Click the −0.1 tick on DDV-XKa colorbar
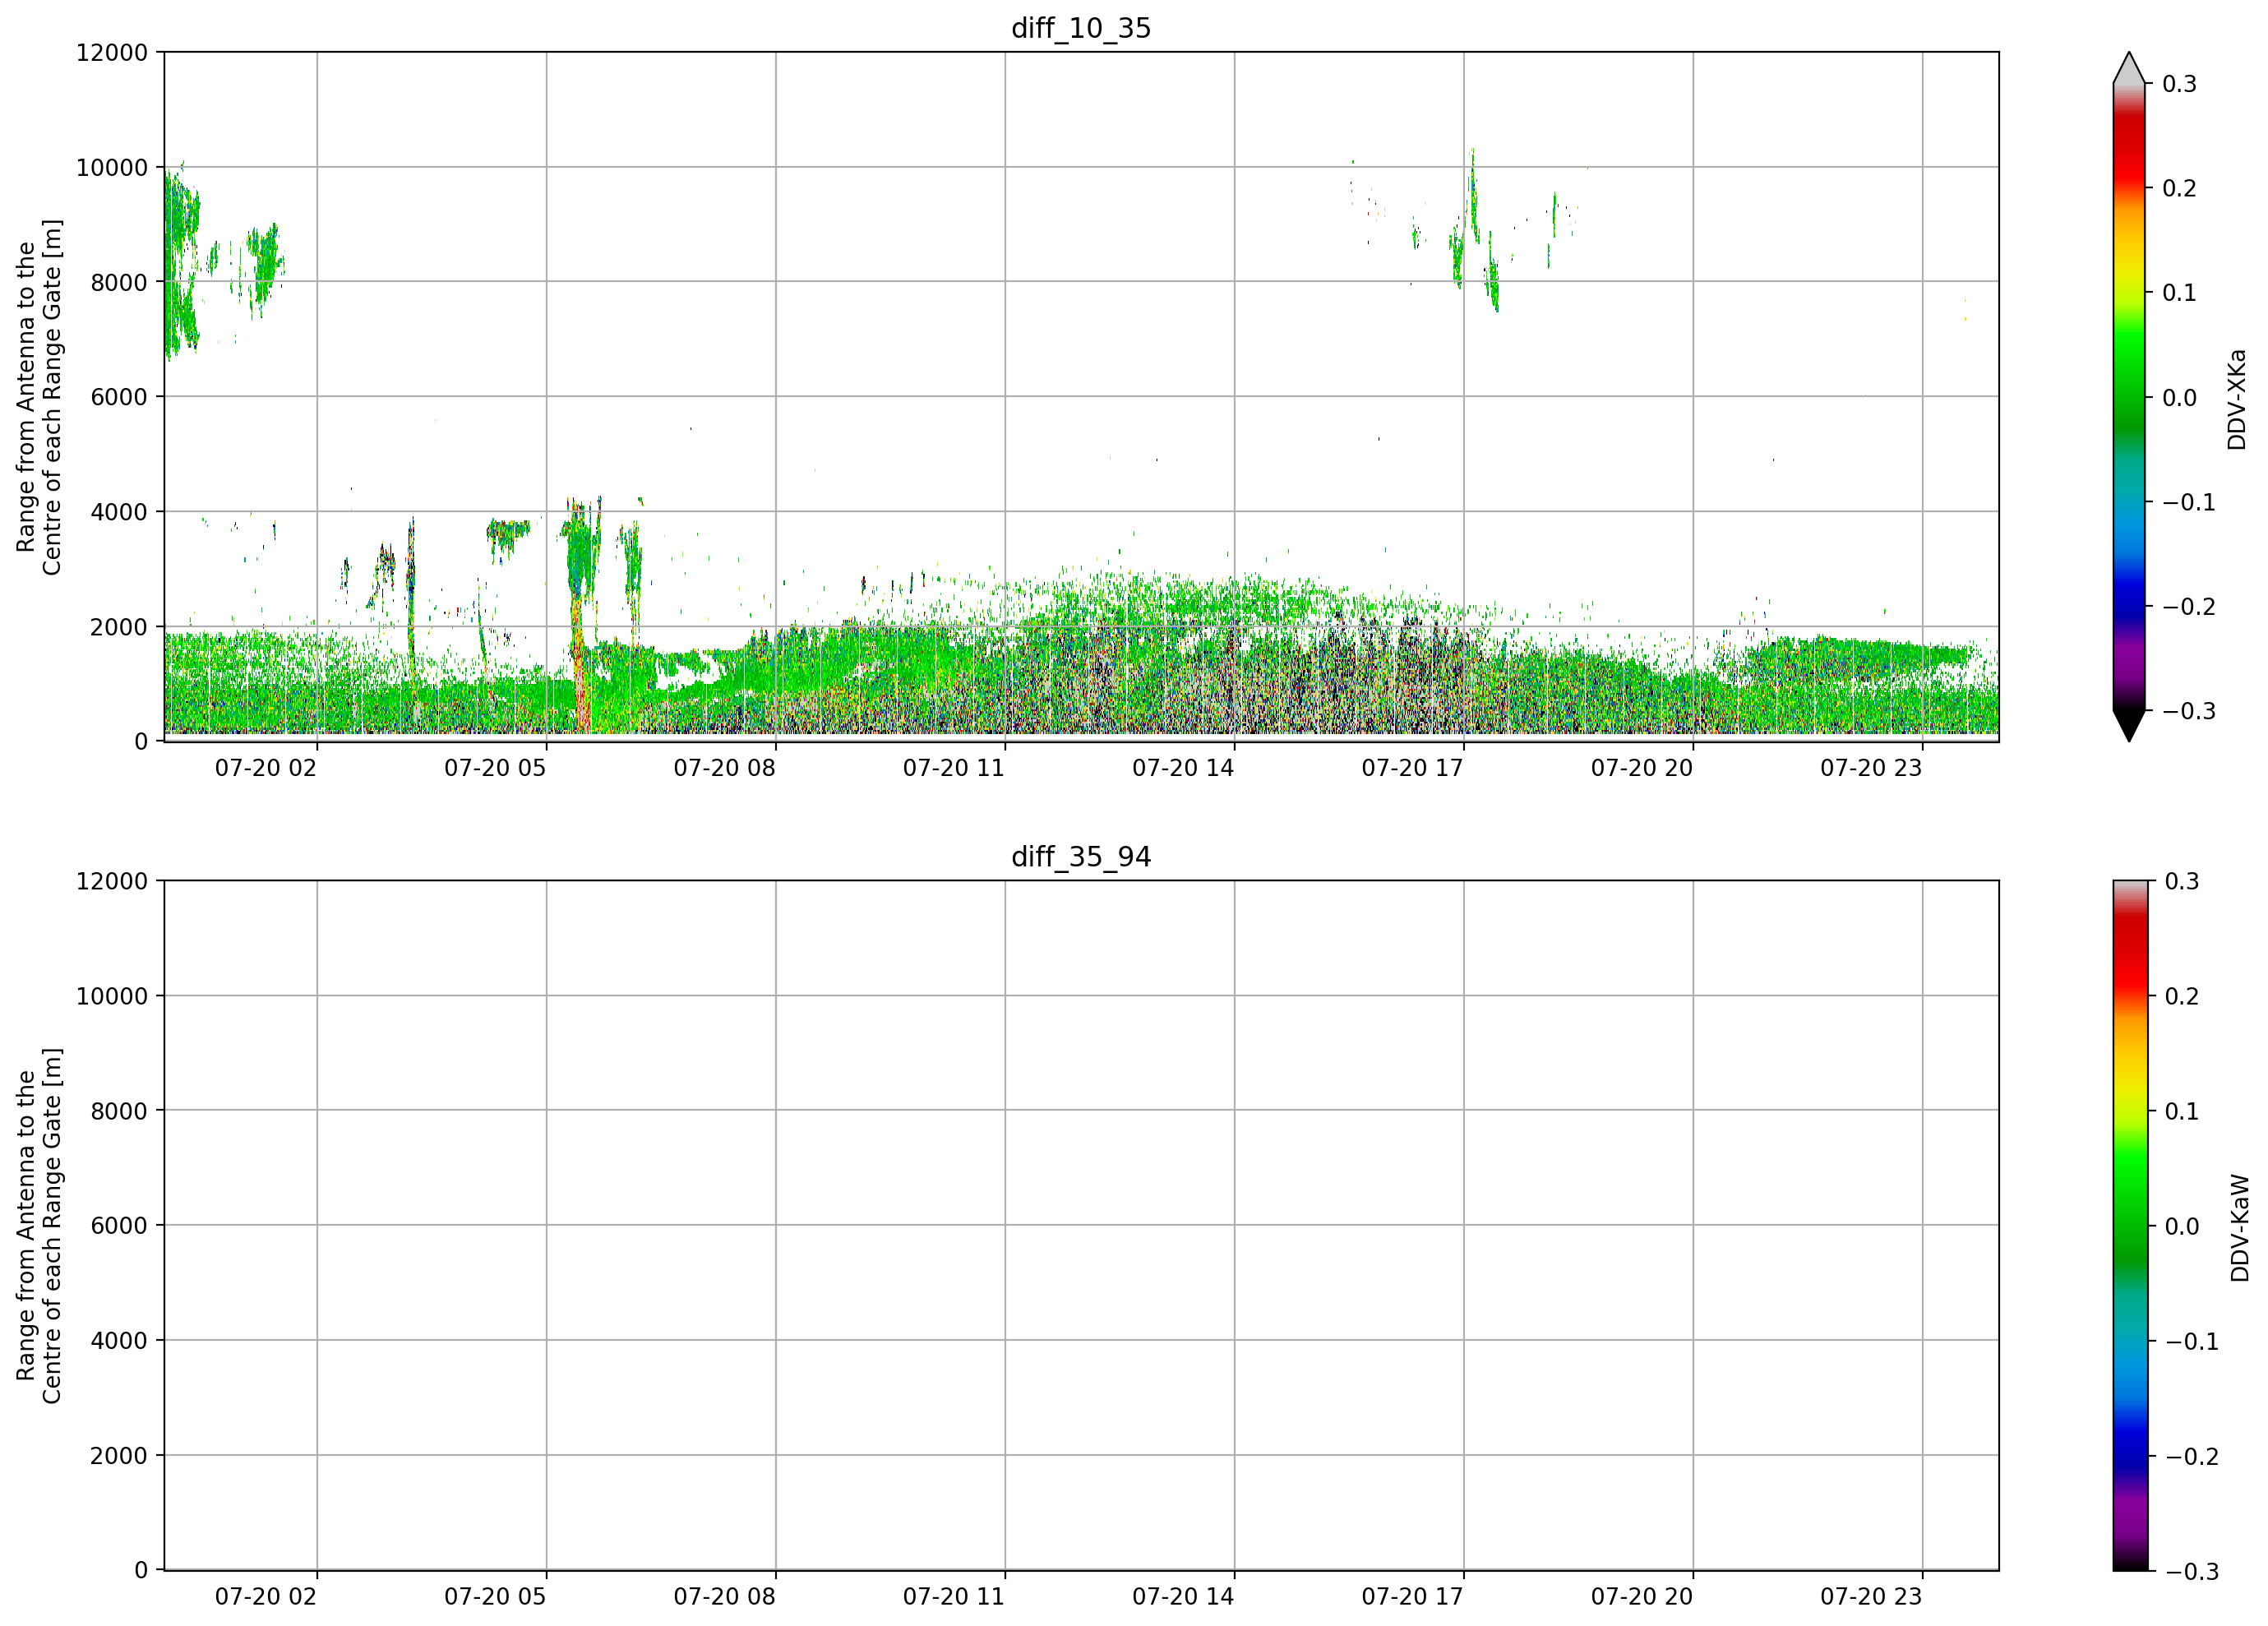Viewport: 2268px width, 1626px height. 2189,502
